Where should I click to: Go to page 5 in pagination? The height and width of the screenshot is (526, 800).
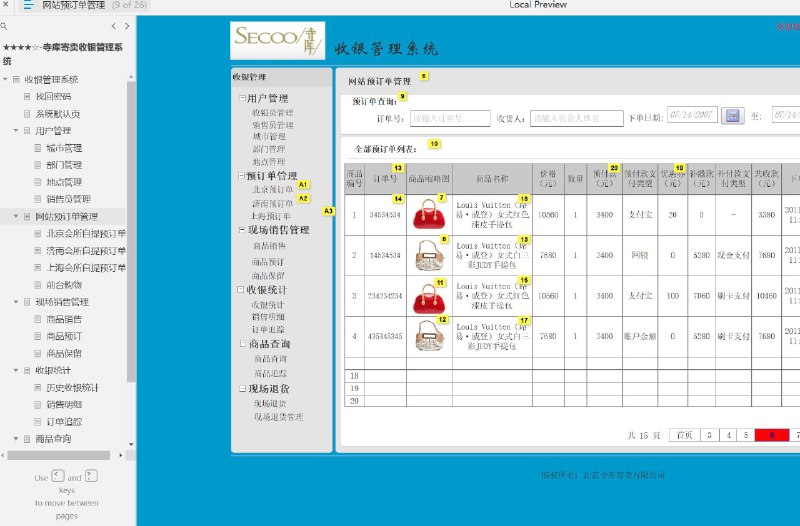tap(746, 435)
